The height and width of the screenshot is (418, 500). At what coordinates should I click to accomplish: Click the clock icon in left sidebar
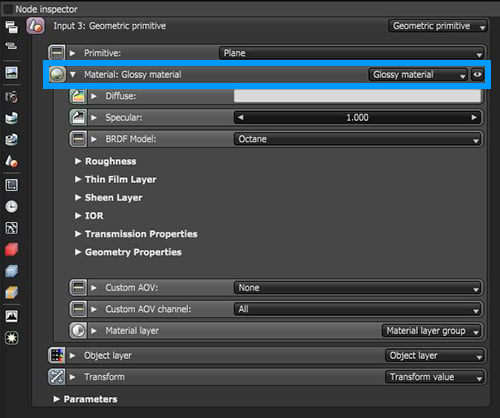click(x=12, y=206)
